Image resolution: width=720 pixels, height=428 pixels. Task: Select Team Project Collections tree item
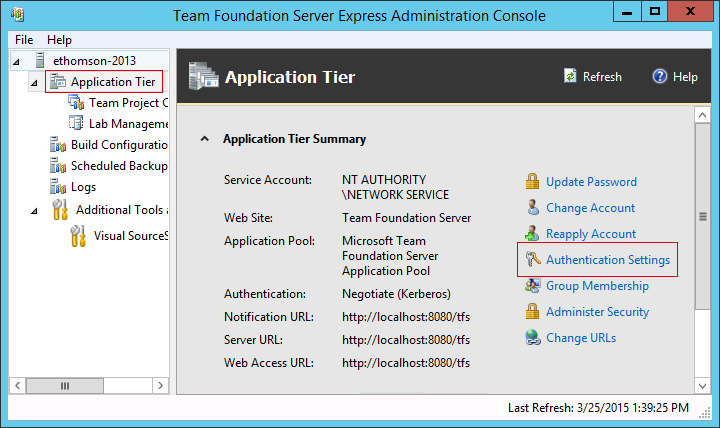[x=128, y=103]
